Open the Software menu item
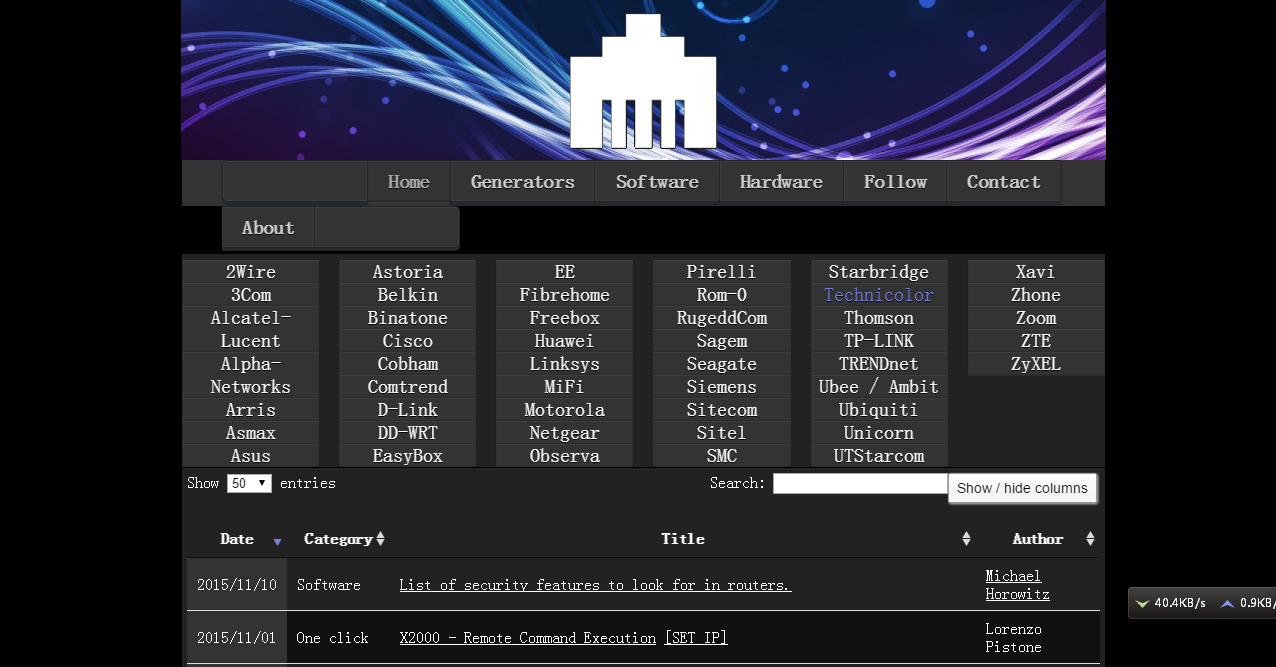 click(x=657, y=182)
